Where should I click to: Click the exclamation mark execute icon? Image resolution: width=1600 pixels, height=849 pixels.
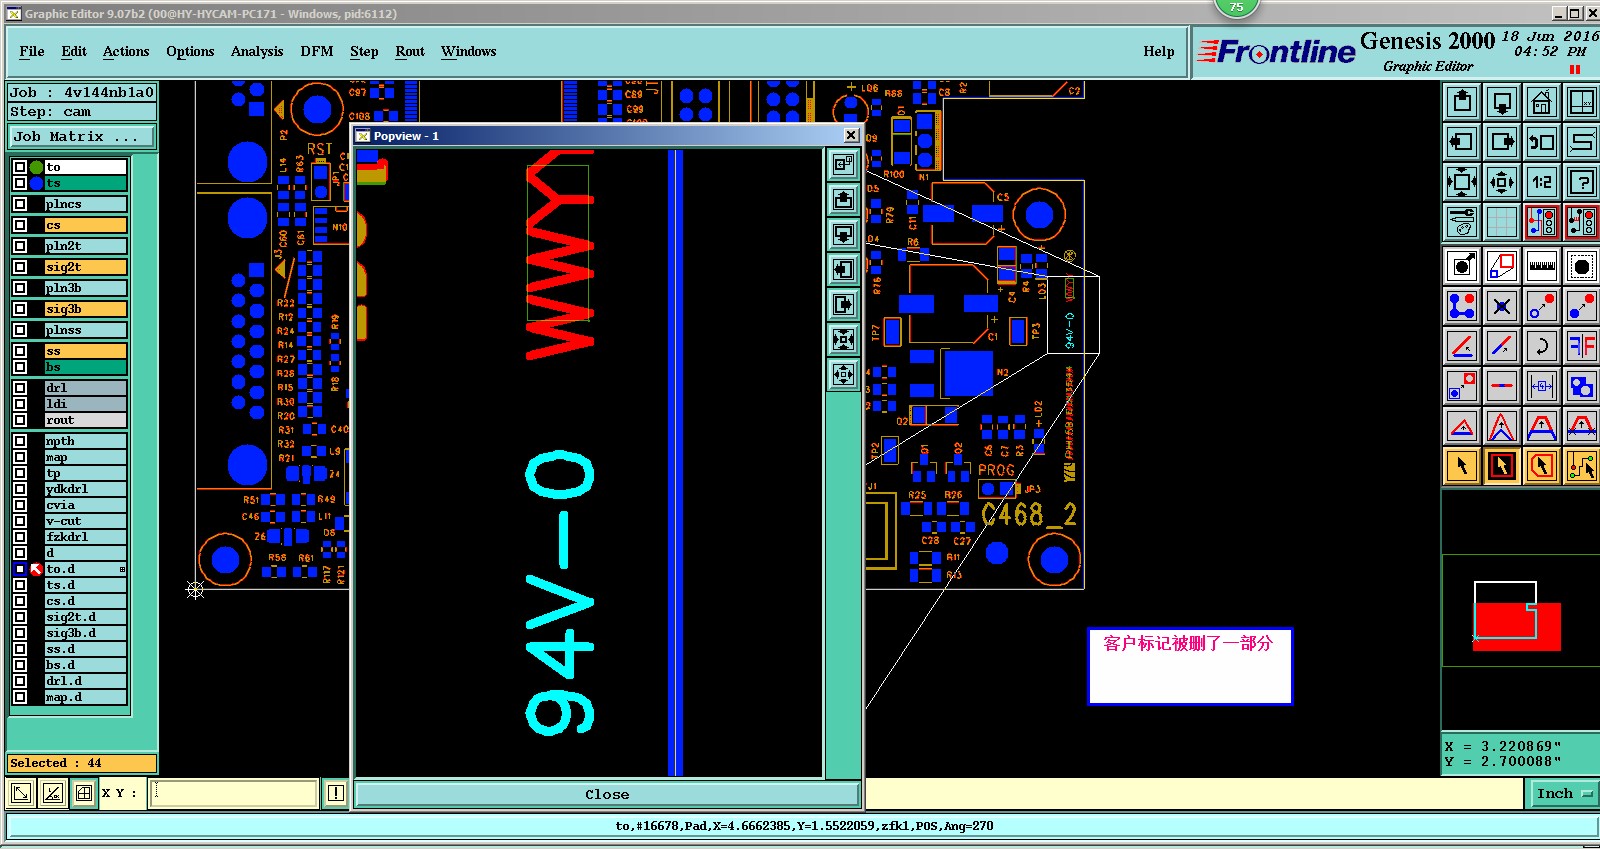336,793
